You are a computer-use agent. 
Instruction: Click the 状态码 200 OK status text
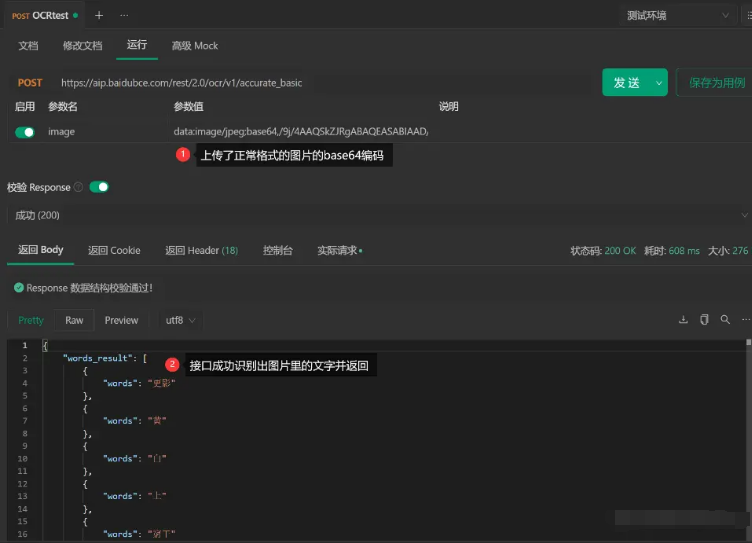(x=603, y=251)
